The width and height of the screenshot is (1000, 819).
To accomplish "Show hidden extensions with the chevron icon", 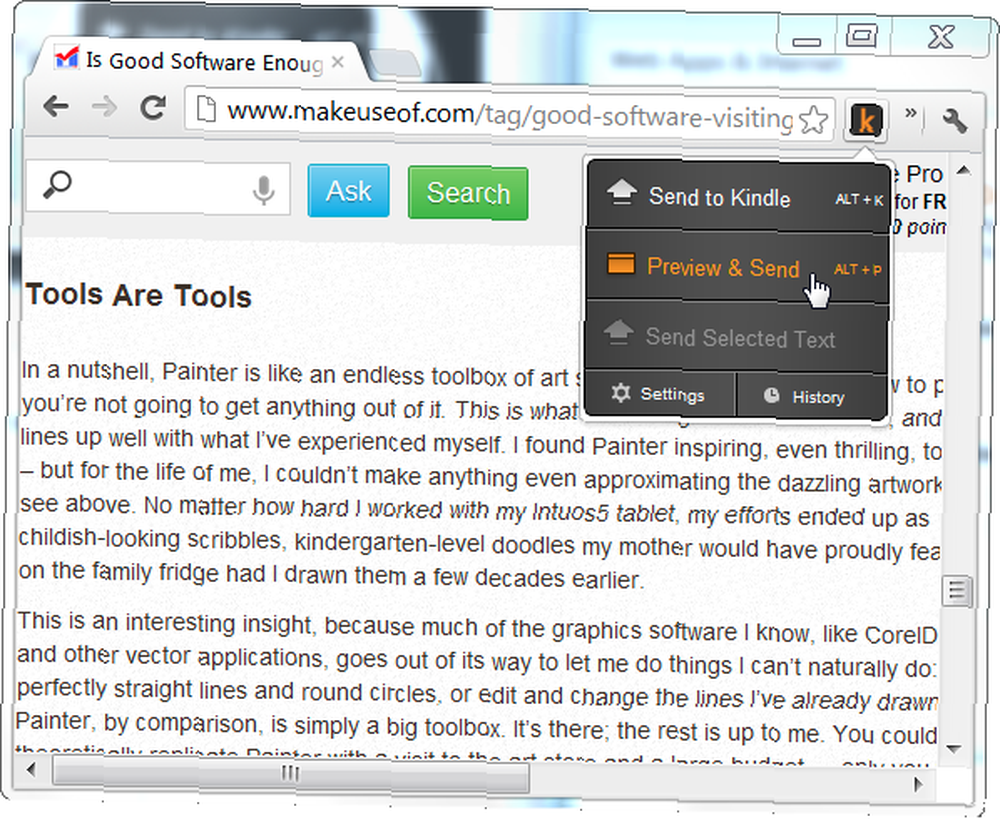I will 911,114.
